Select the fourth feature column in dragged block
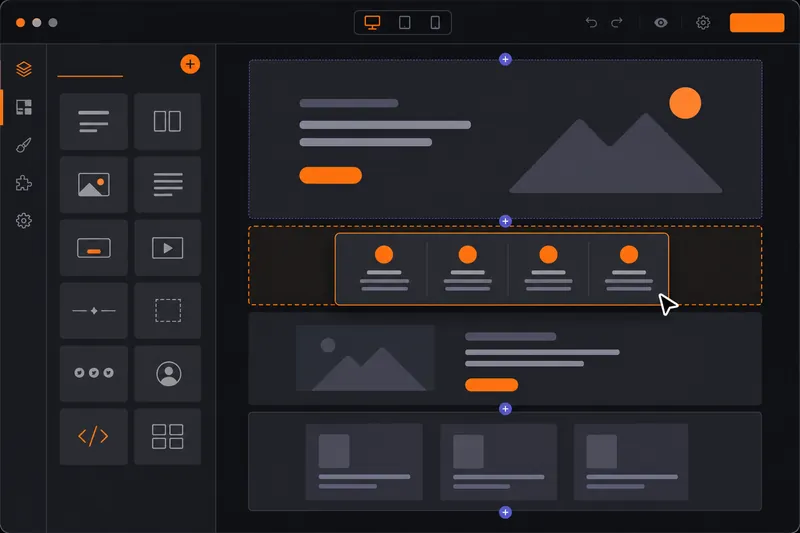Screen dimensions: 800x533 click(629, 268)
